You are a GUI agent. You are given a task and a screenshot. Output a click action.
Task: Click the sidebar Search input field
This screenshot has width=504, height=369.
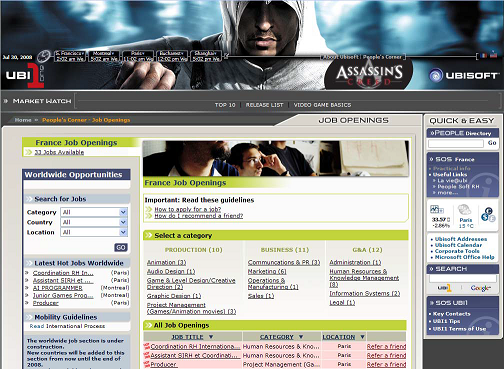(x=462, y=278)
